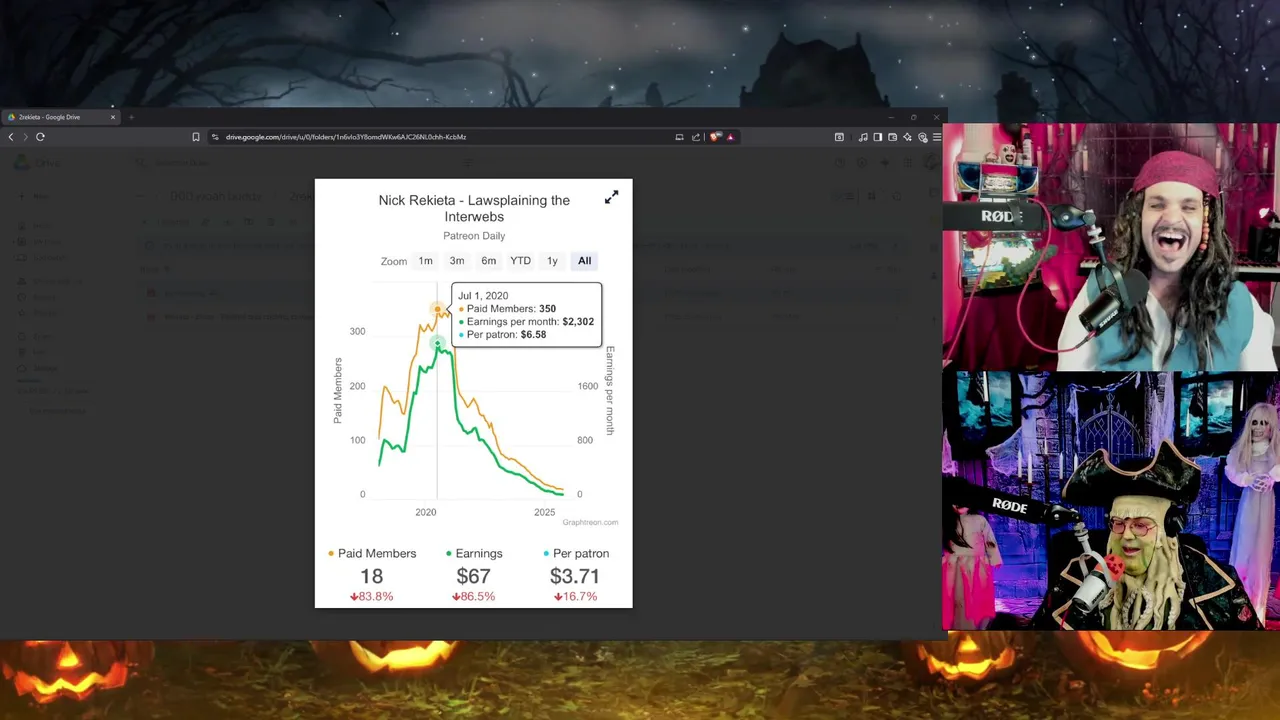Image resolution: width=1280 pixels, height=720 pixels.
Task: Go forward in the browser
Action: tap(25, 137)
